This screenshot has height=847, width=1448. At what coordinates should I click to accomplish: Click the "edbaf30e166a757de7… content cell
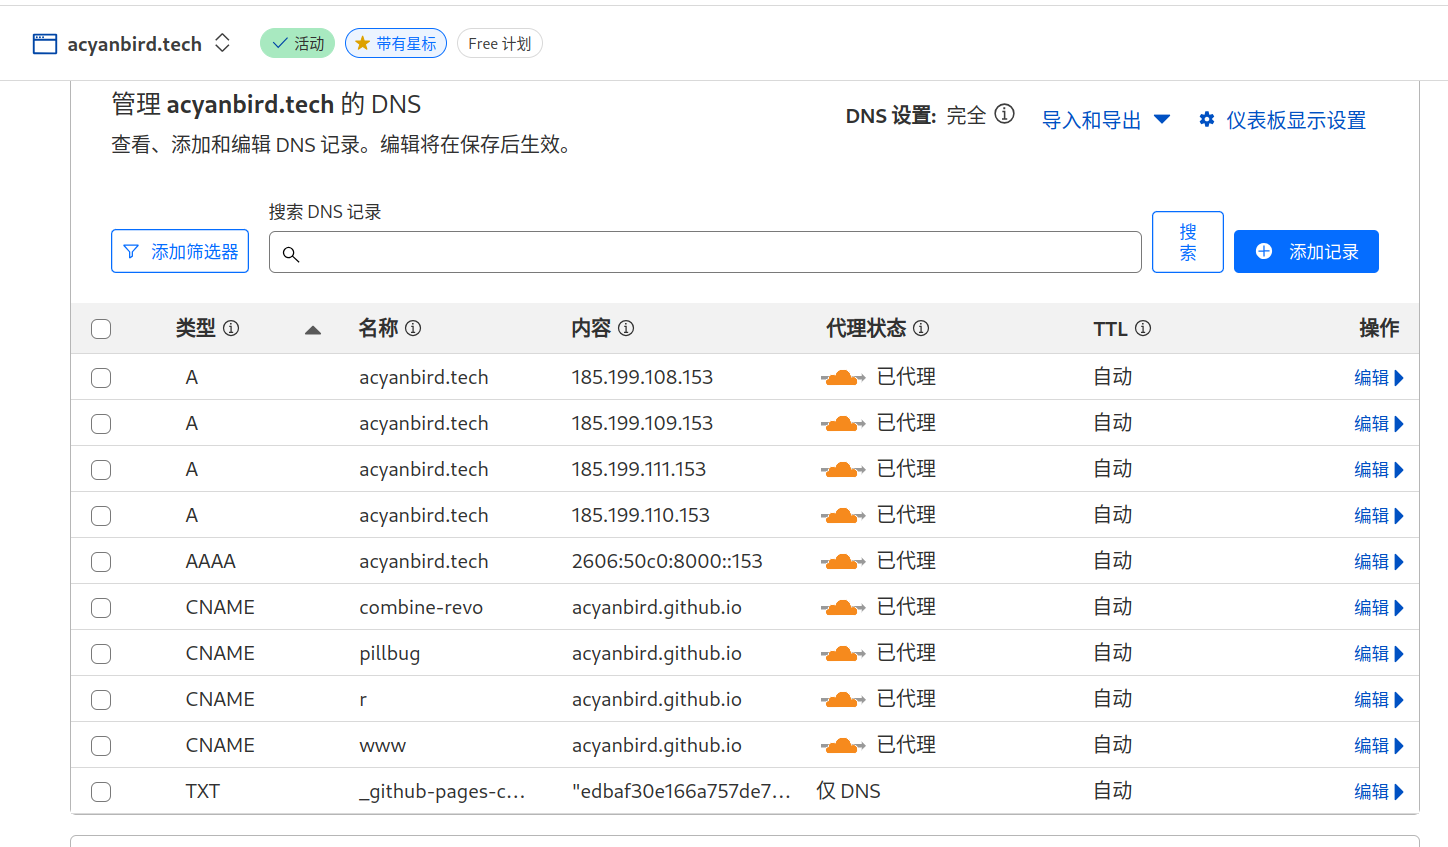pos(681,792)
